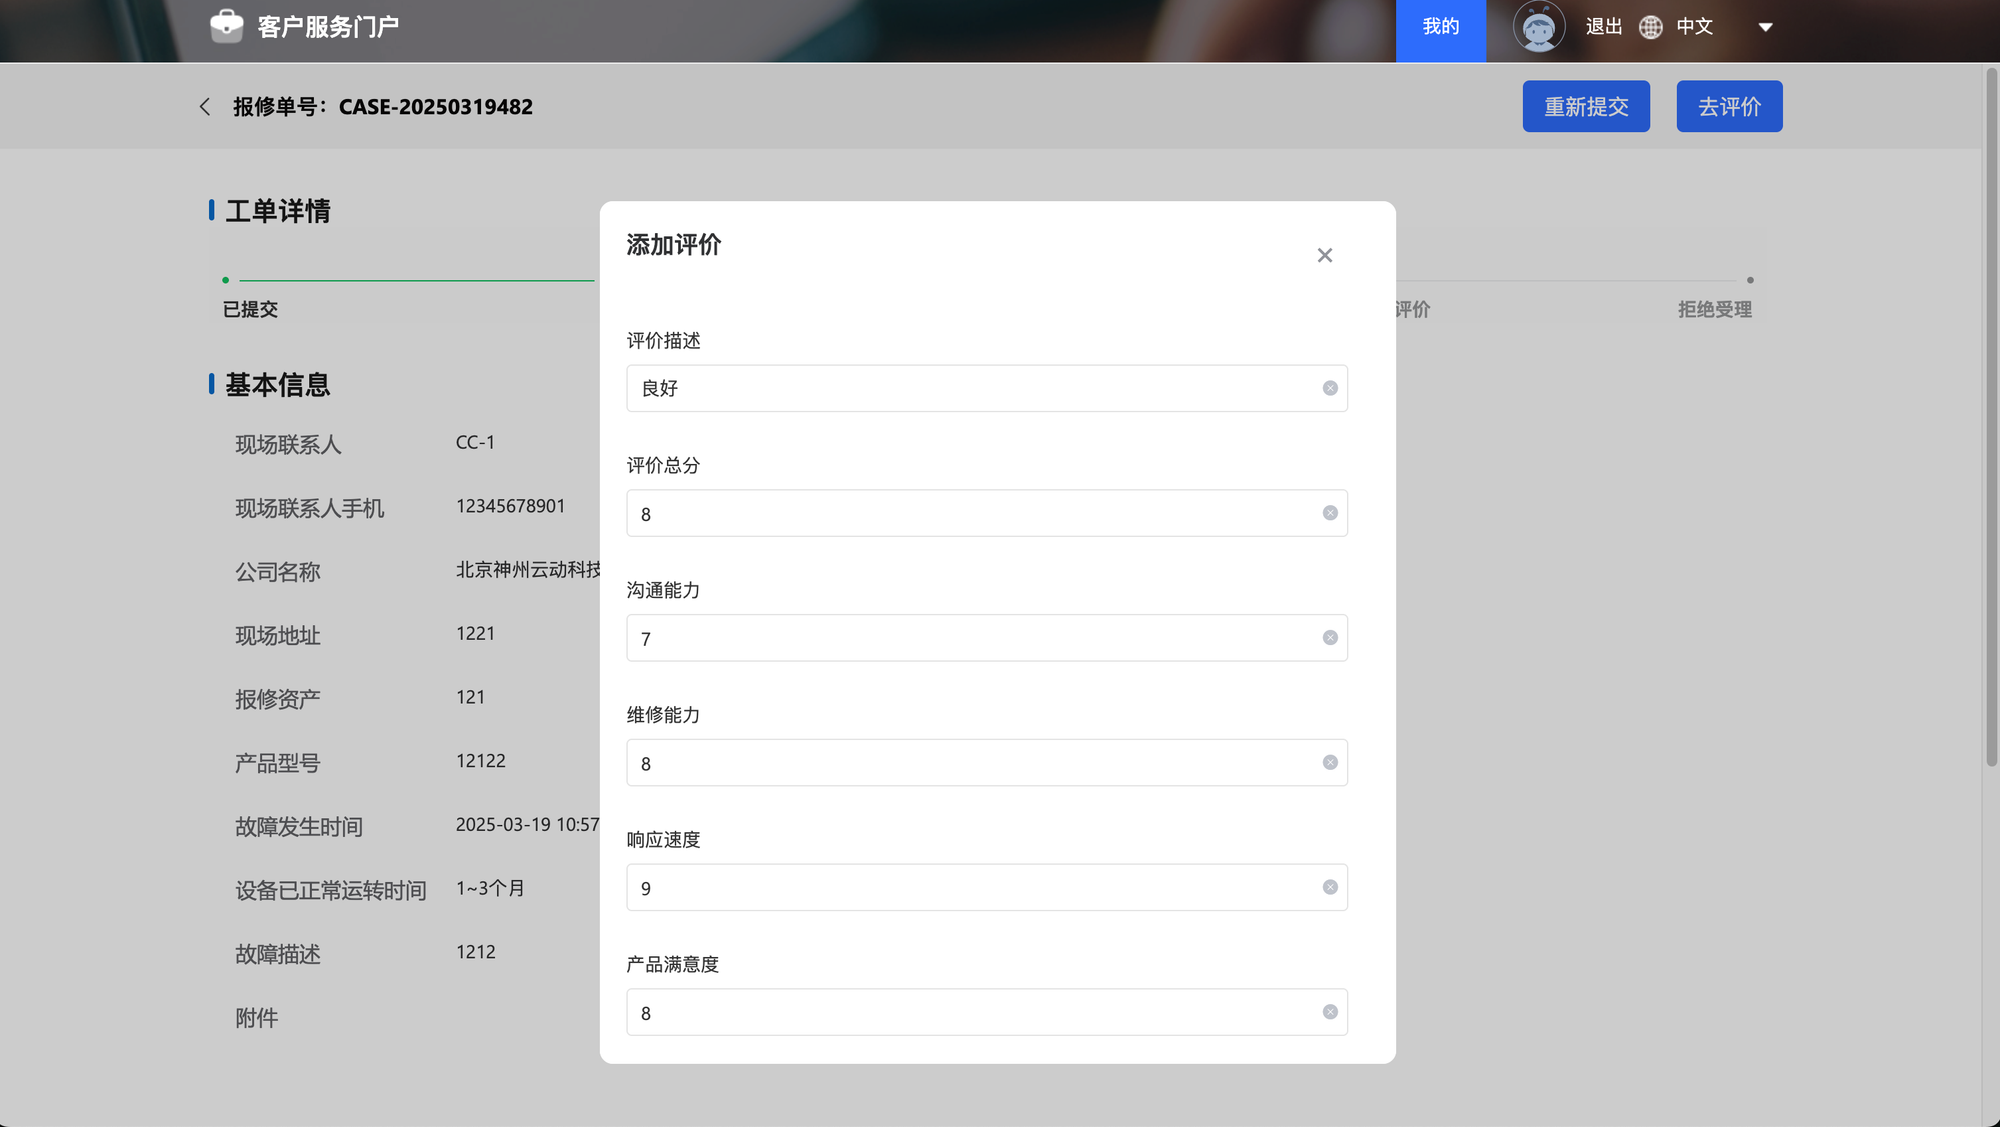Clear the 维修能力 score using clear icon
The image size is (2000, 1127).
(1330, 763)
